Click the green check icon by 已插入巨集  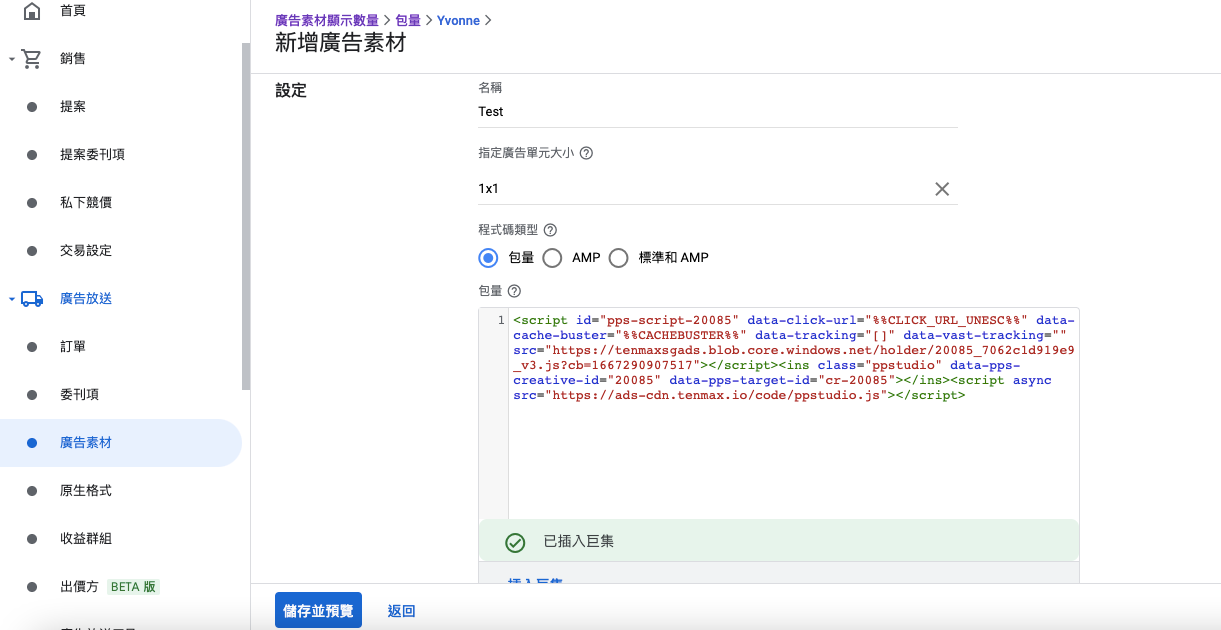point(515,542)
